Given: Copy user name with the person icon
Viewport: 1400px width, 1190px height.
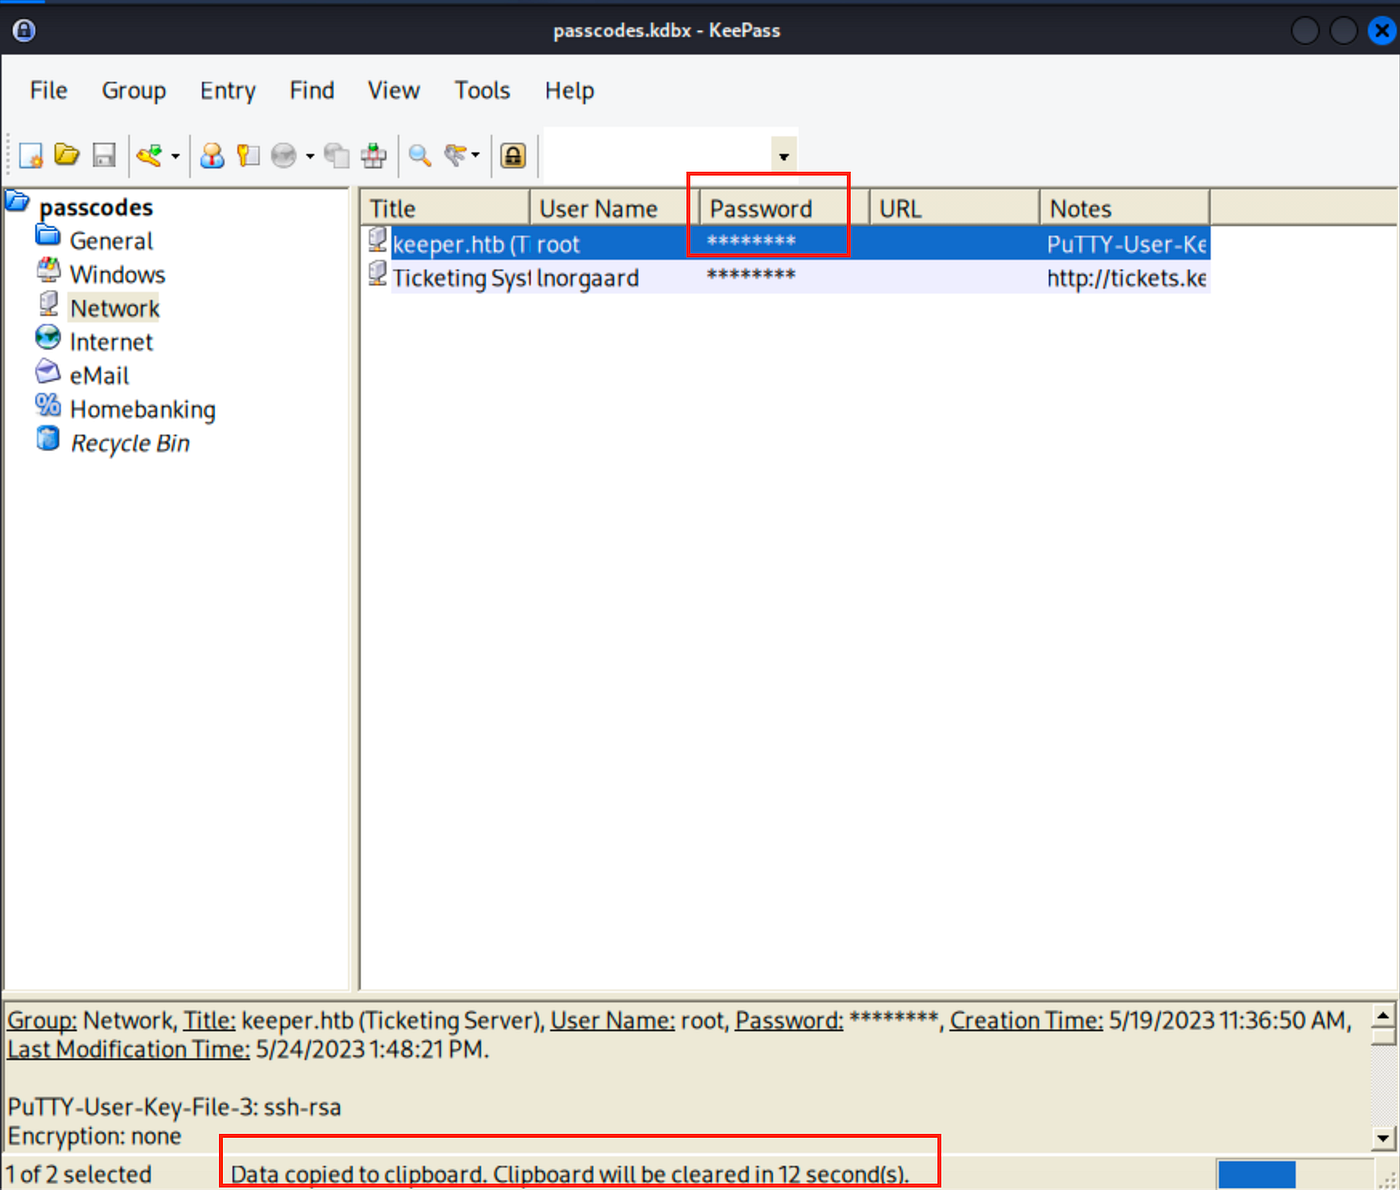Looking at the screenshot, I should (212, 155).
